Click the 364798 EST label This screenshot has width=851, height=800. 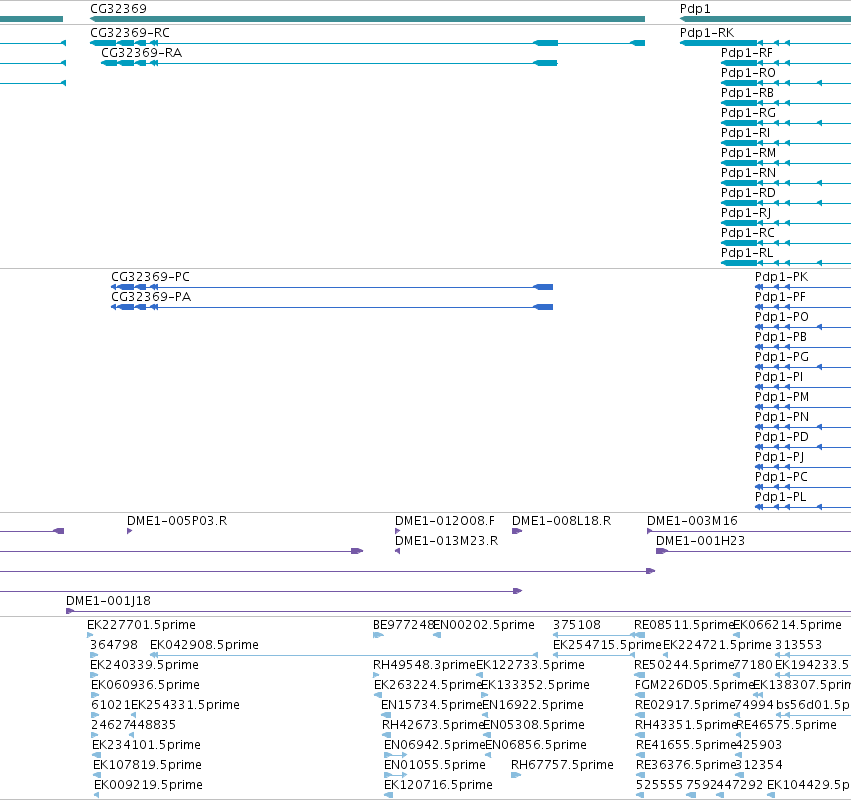coord(113,645)
